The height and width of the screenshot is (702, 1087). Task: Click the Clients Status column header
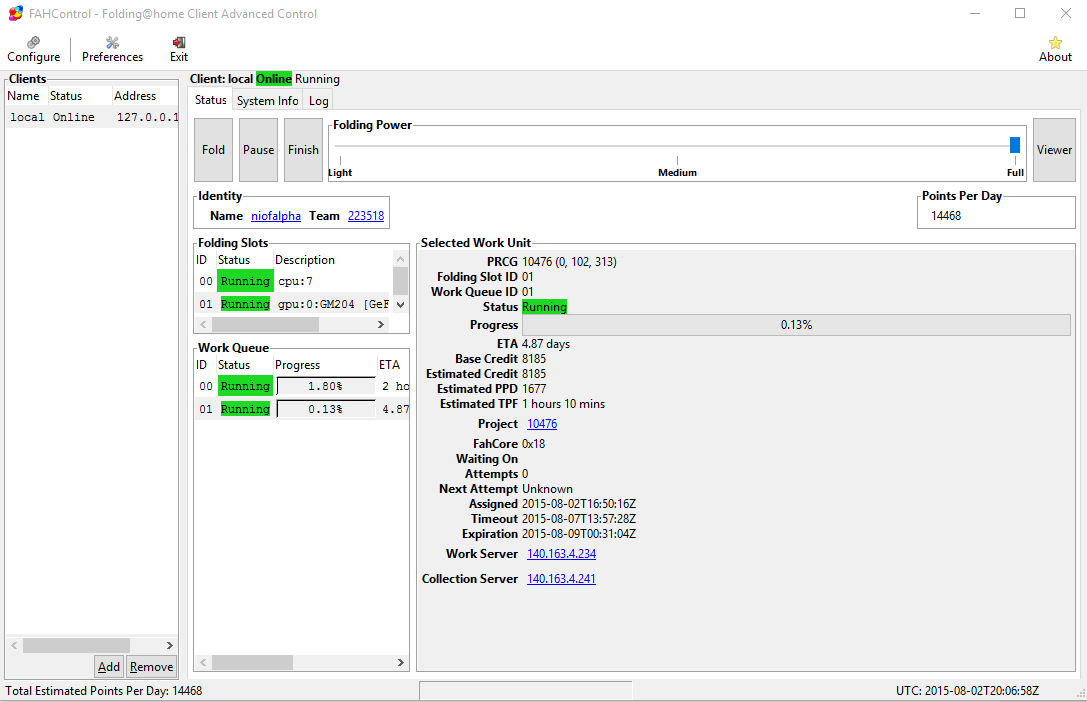click(79, 96)
